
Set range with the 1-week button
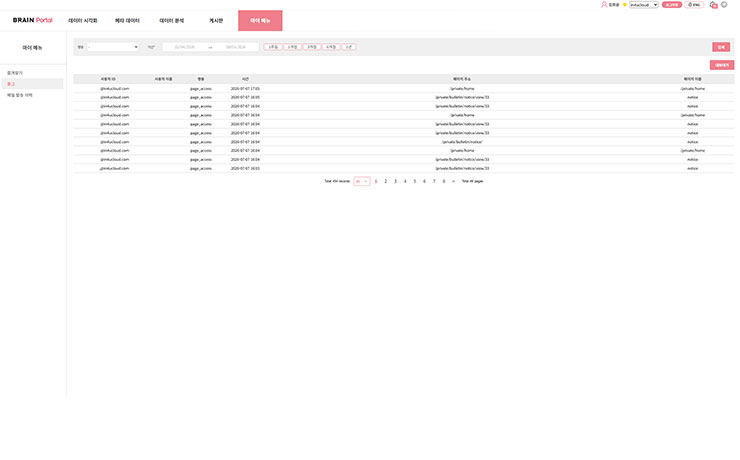coord(273,47)
